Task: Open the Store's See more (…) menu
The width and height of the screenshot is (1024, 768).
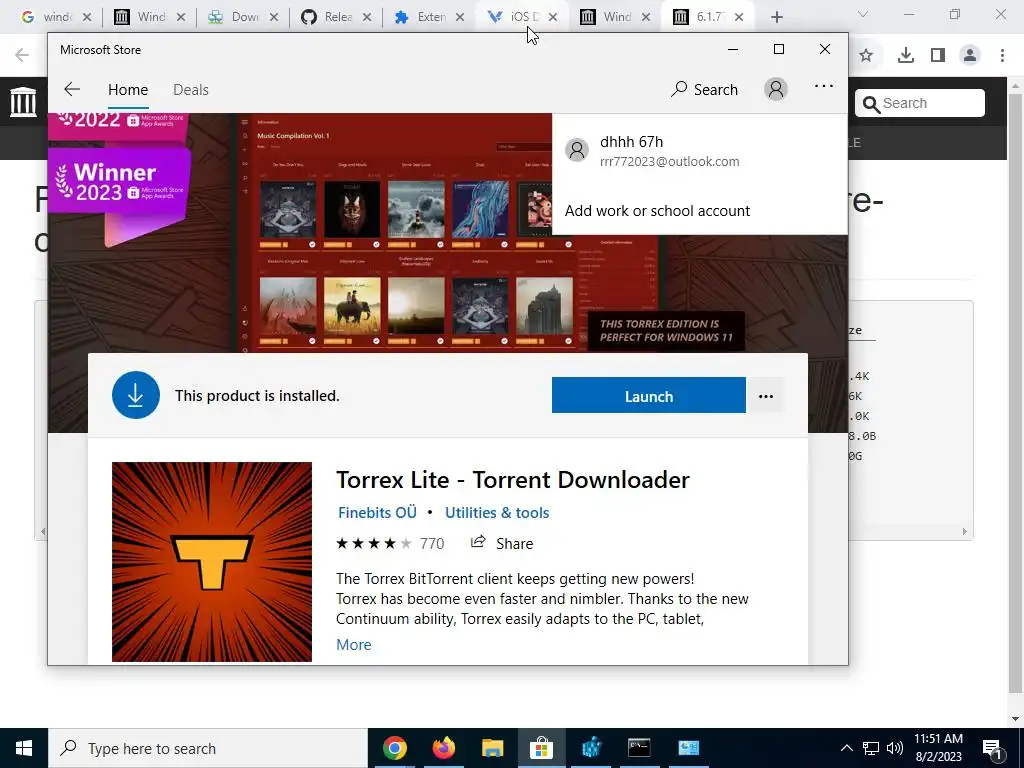Action: [x=824, y=86]
